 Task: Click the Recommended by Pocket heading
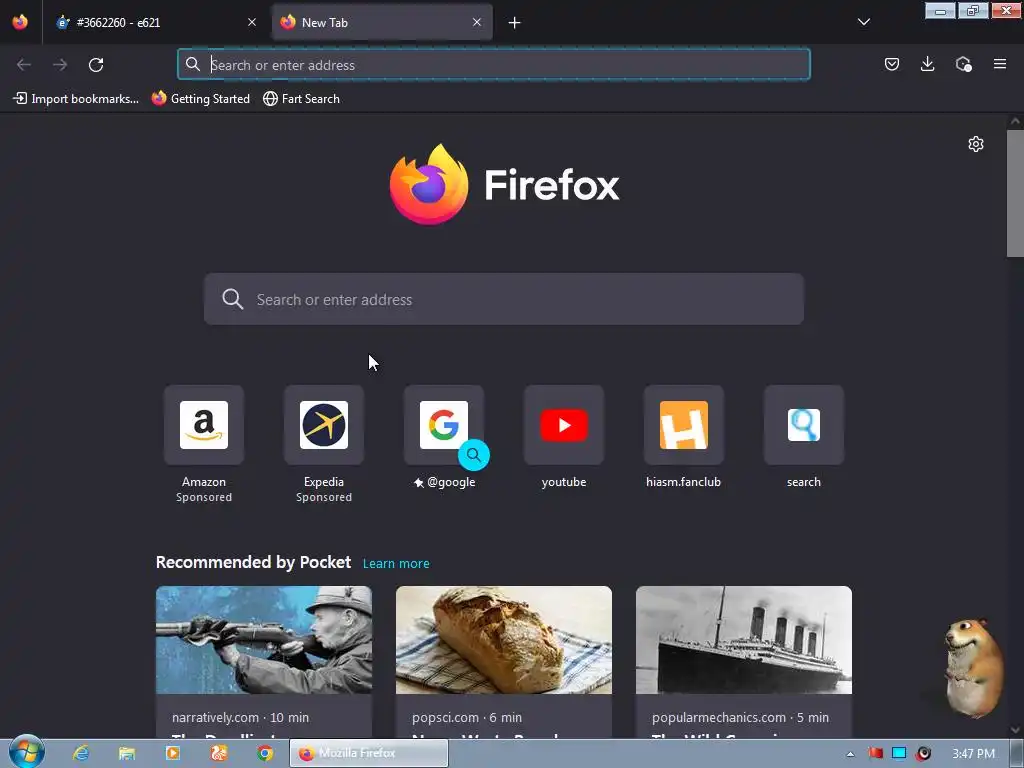pos(253,562)
